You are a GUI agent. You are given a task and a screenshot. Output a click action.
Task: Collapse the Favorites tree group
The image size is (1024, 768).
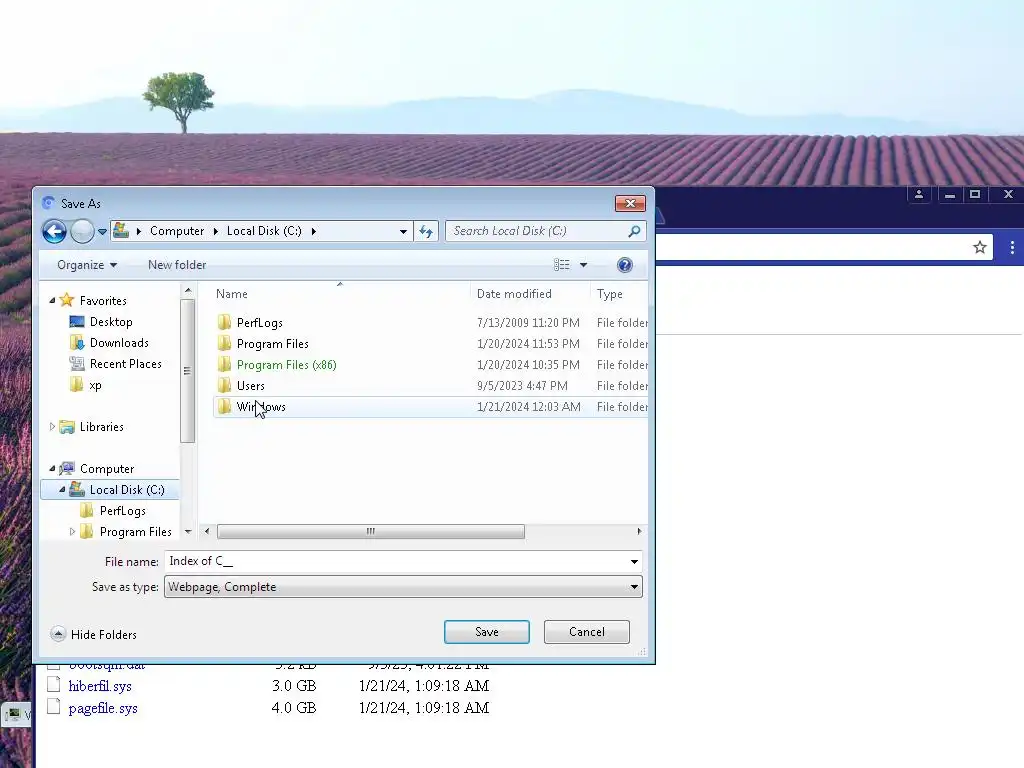pos(52,300)
